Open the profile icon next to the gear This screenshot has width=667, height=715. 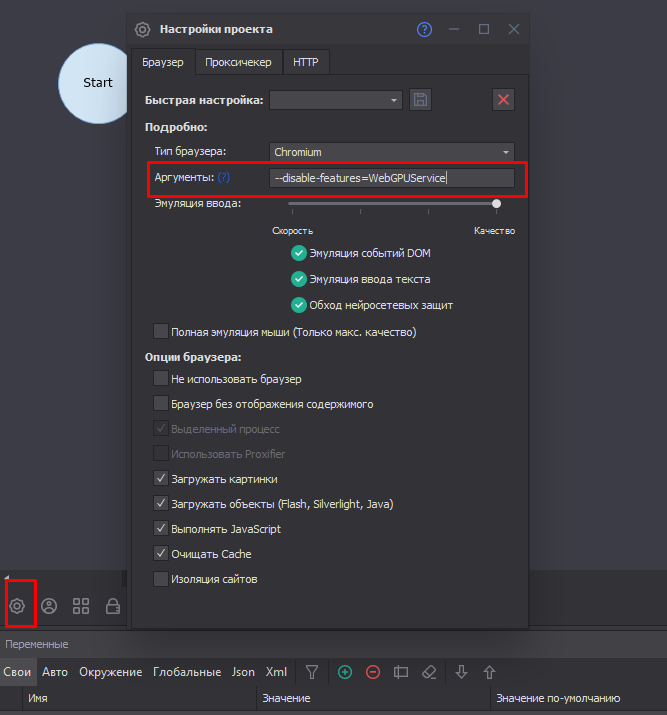click(x=49, y=606)
